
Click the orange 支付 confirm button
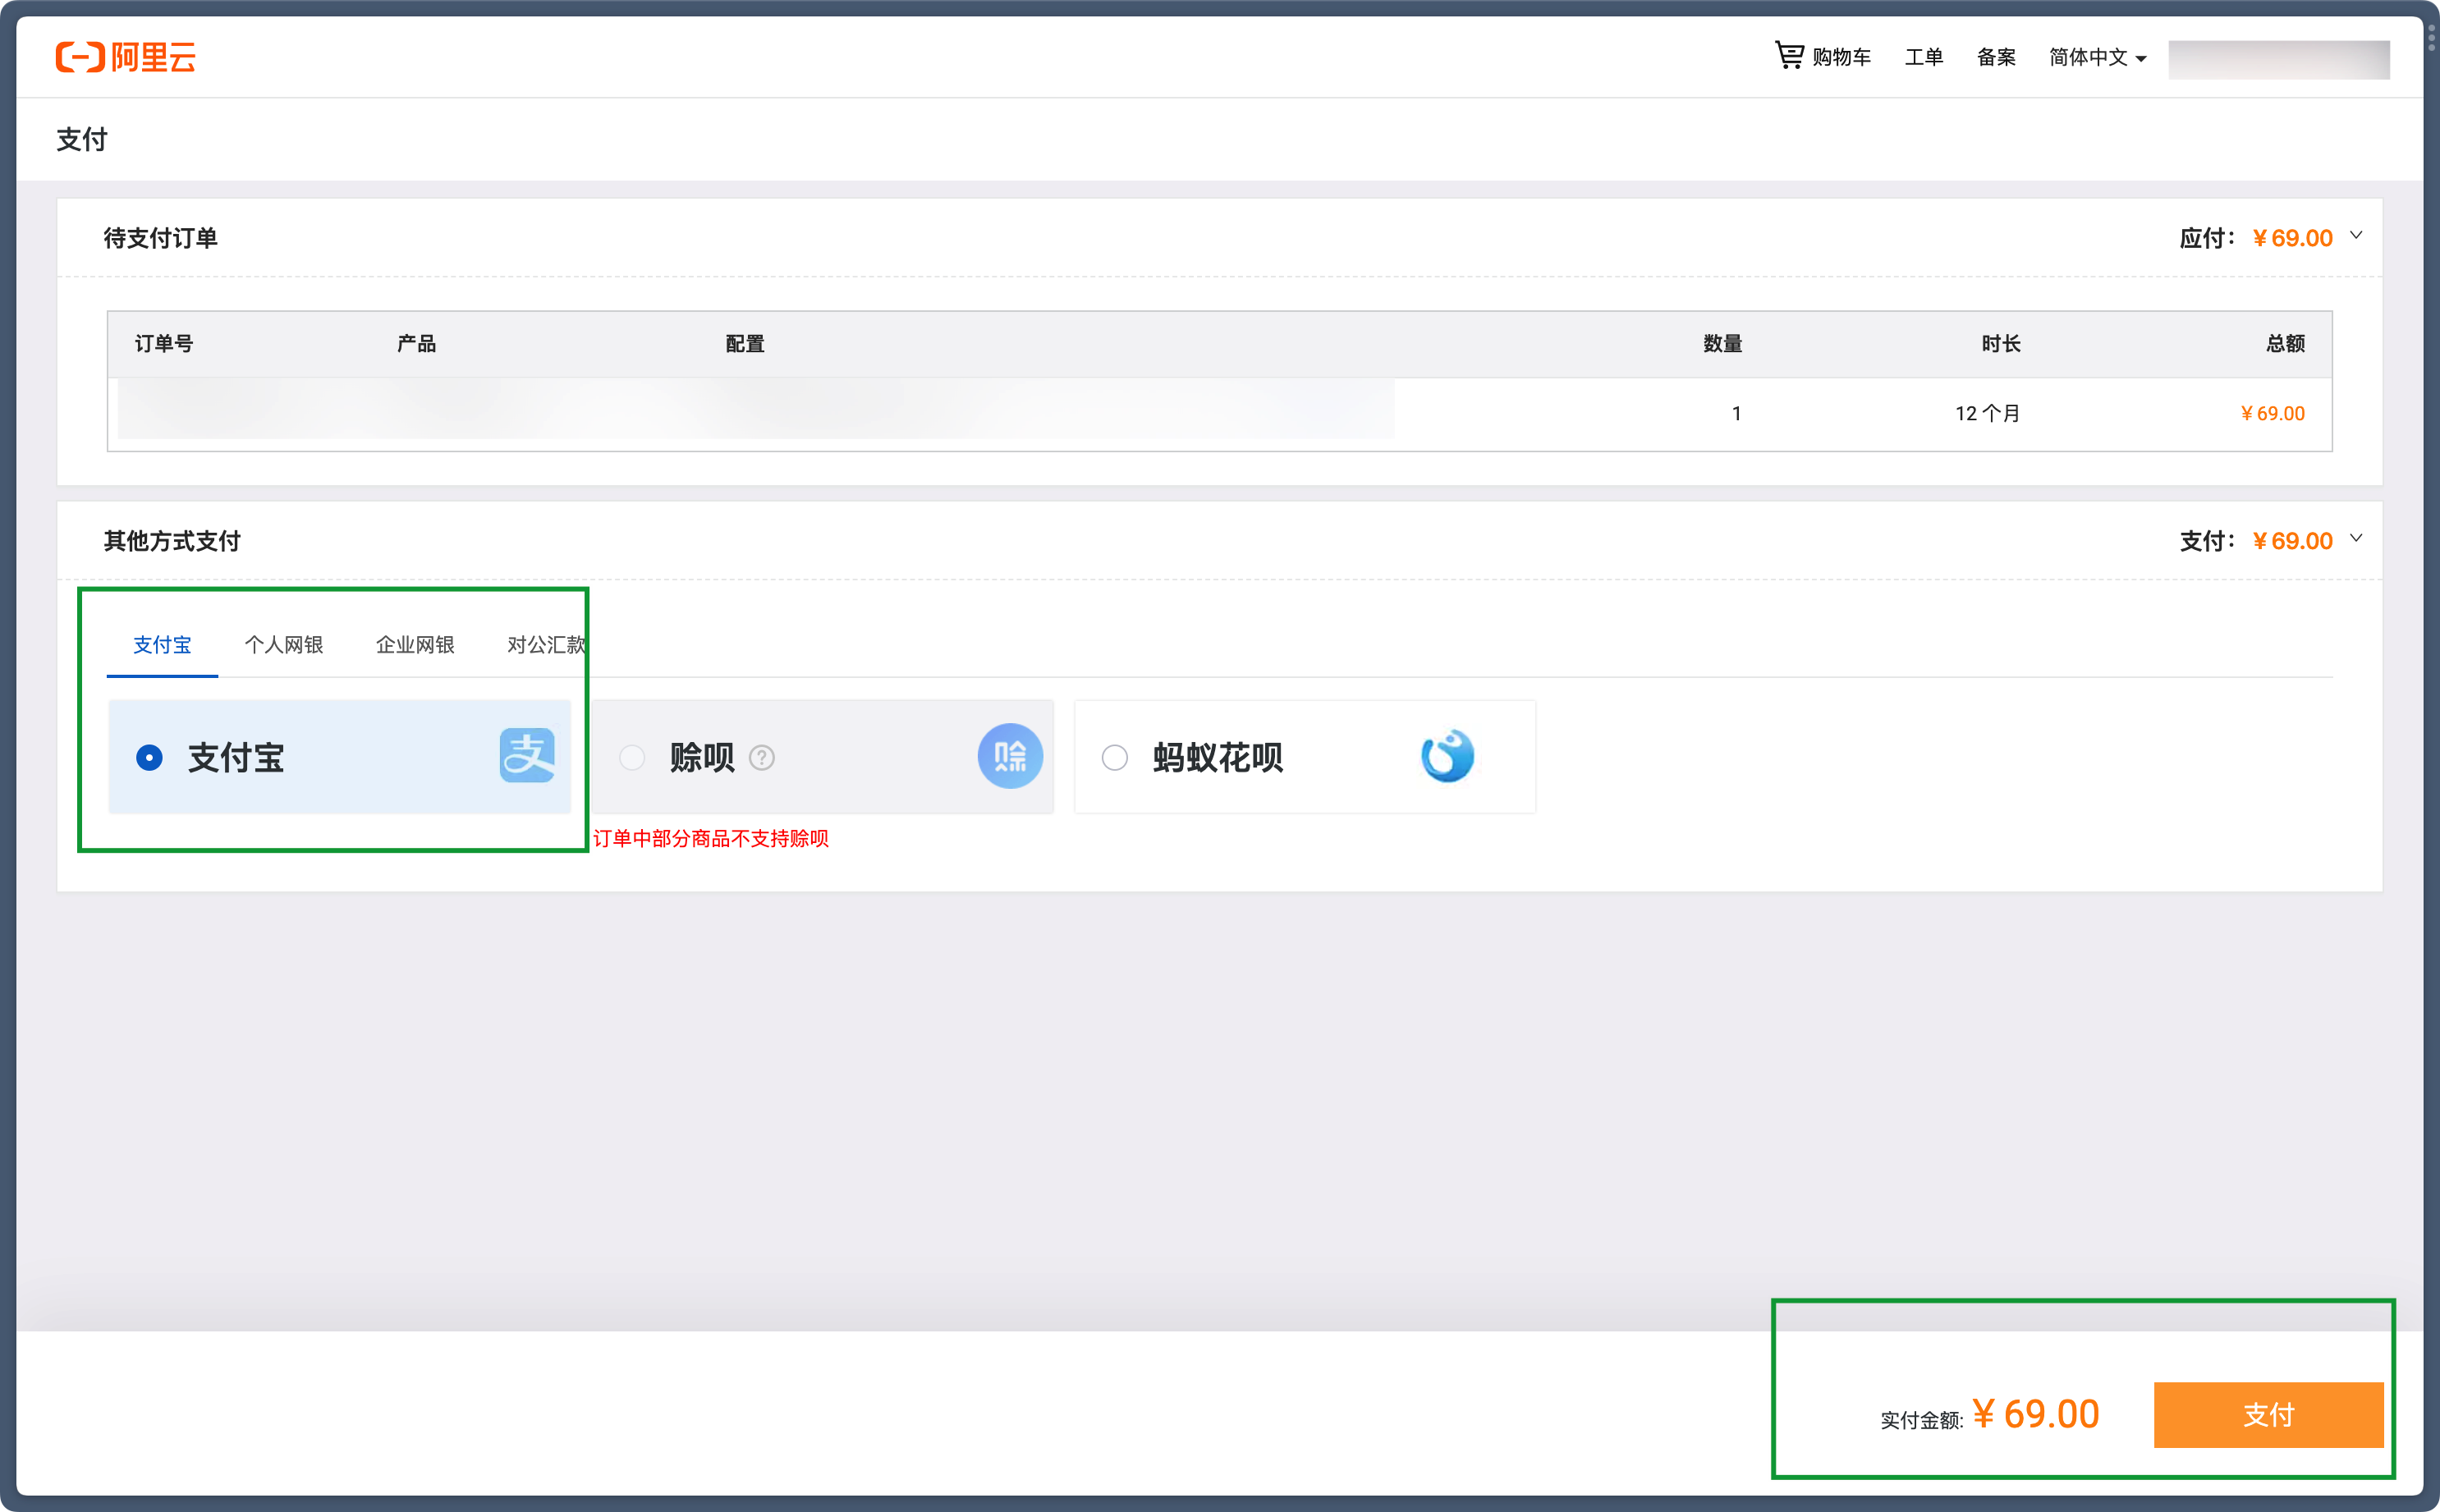[2269, 1413]
